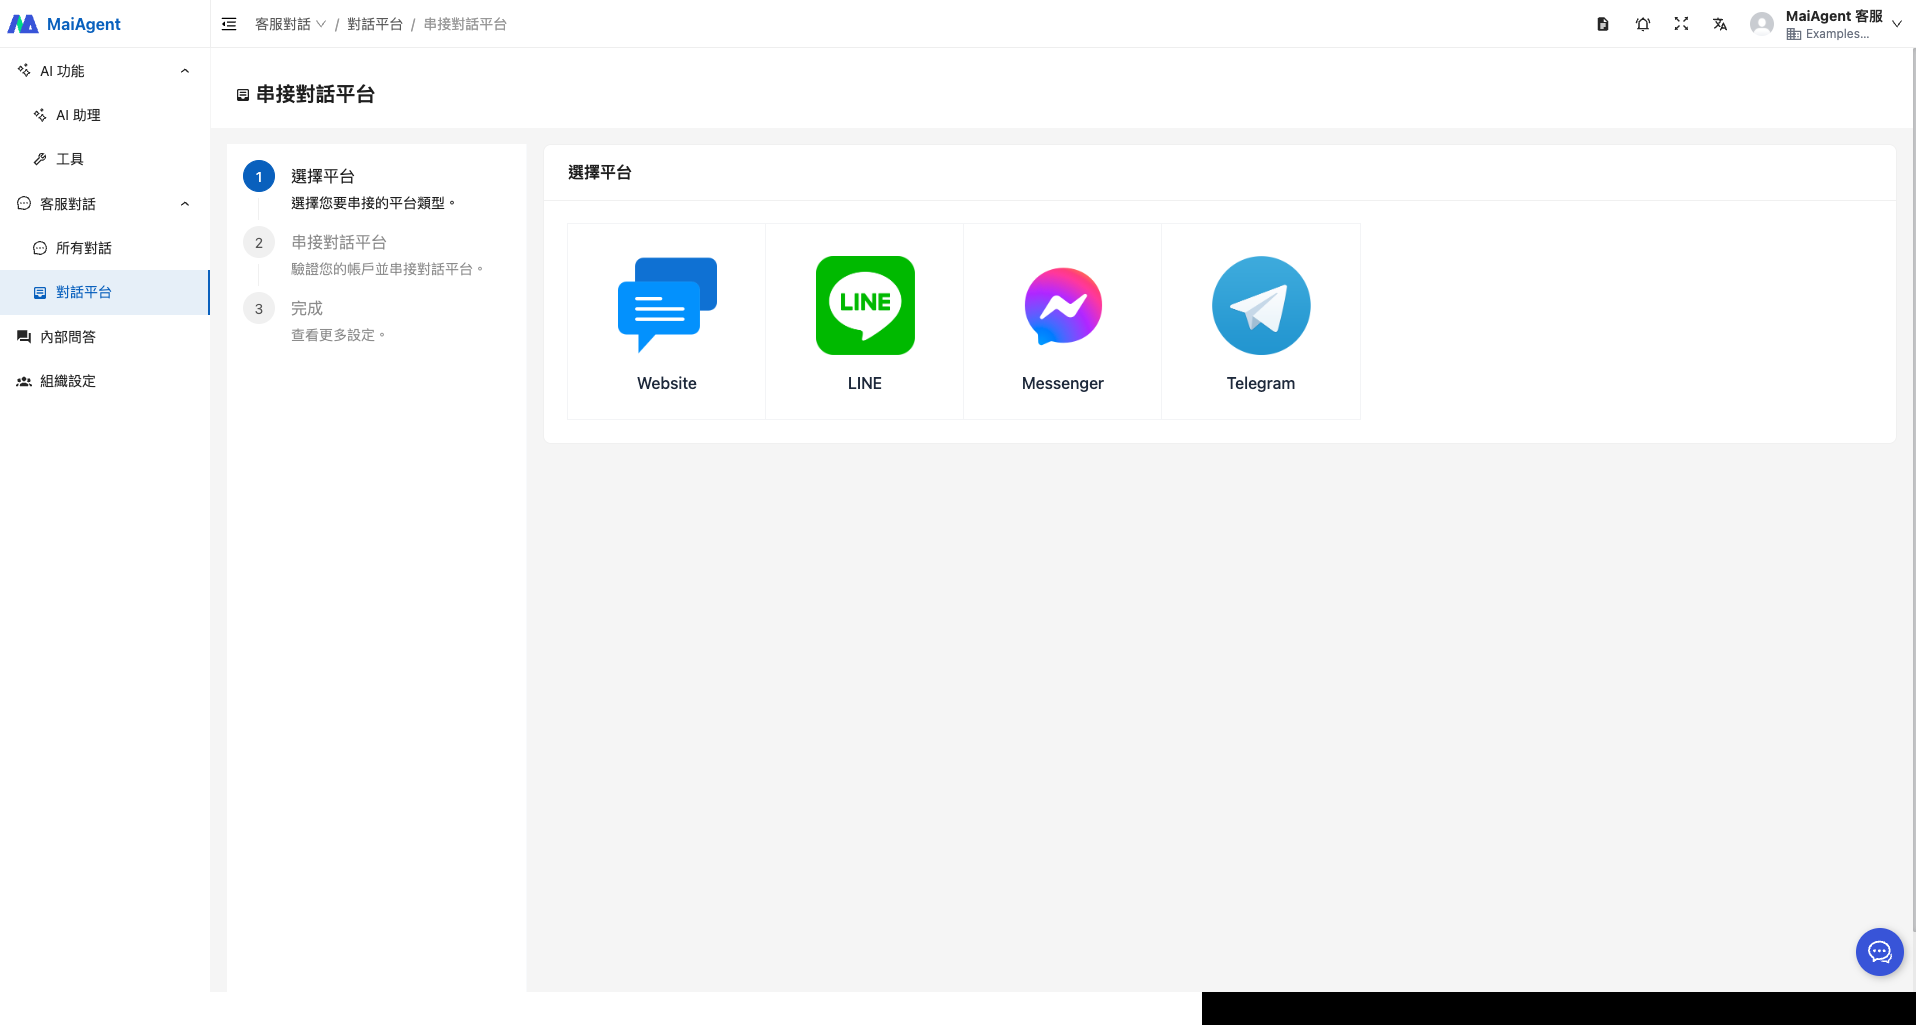The height and width of the screenshot is (1025, 1916).
Task: Collapse the 客服對話 sidebar section
Action: (x=184, y=204)
